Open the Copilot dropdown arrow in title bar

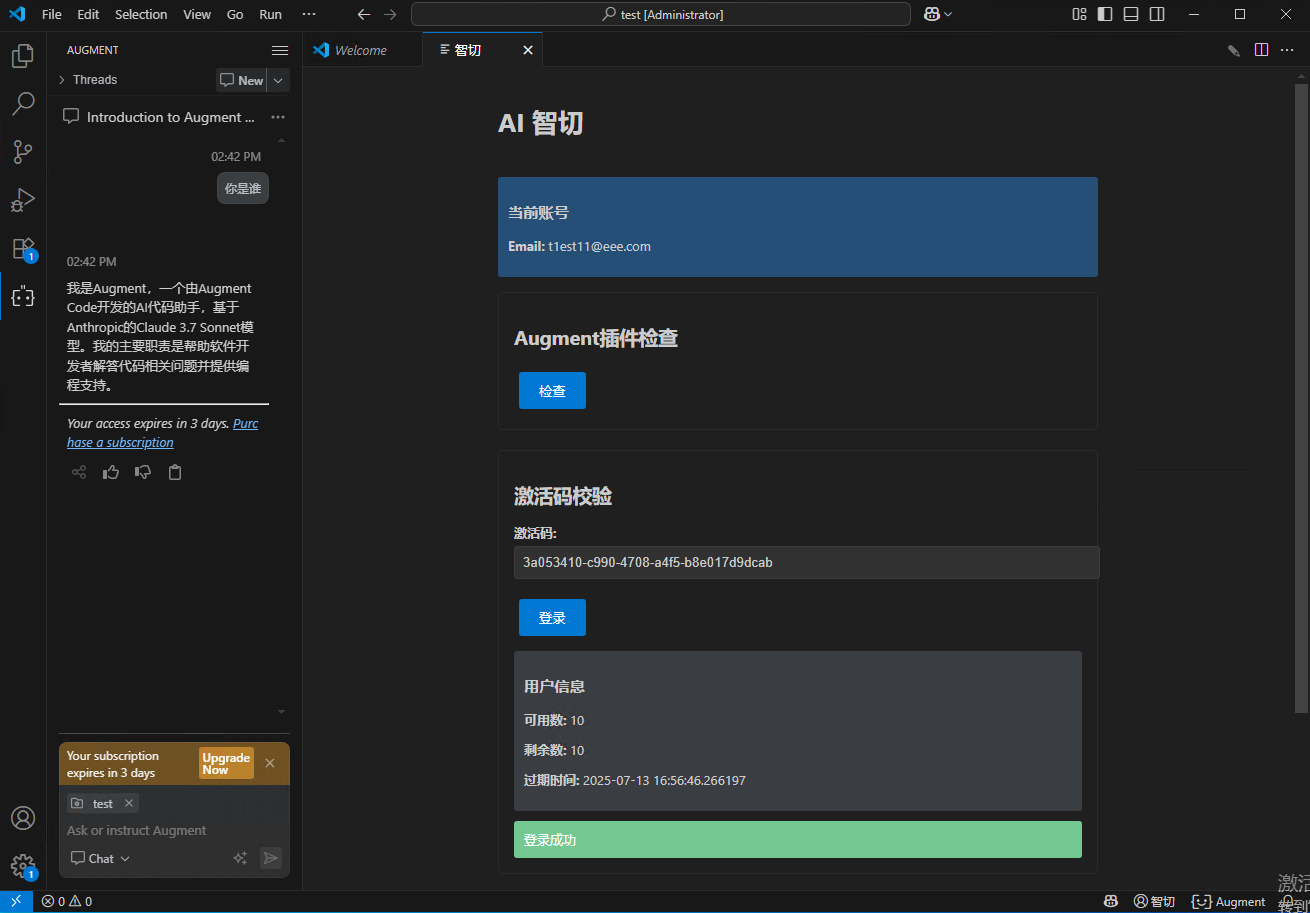pyautogui.click(x=948, y=14)
